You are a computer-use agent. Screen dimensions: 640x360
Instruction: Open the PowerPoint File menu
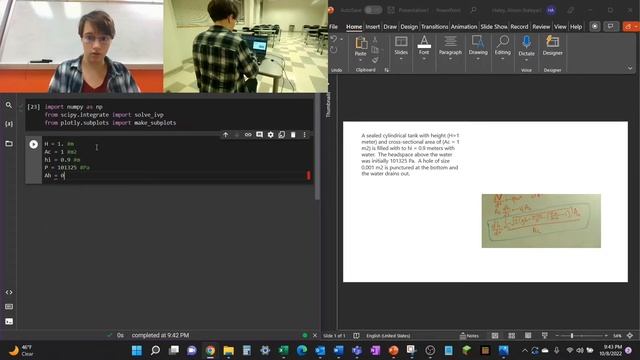coord(333,27)
